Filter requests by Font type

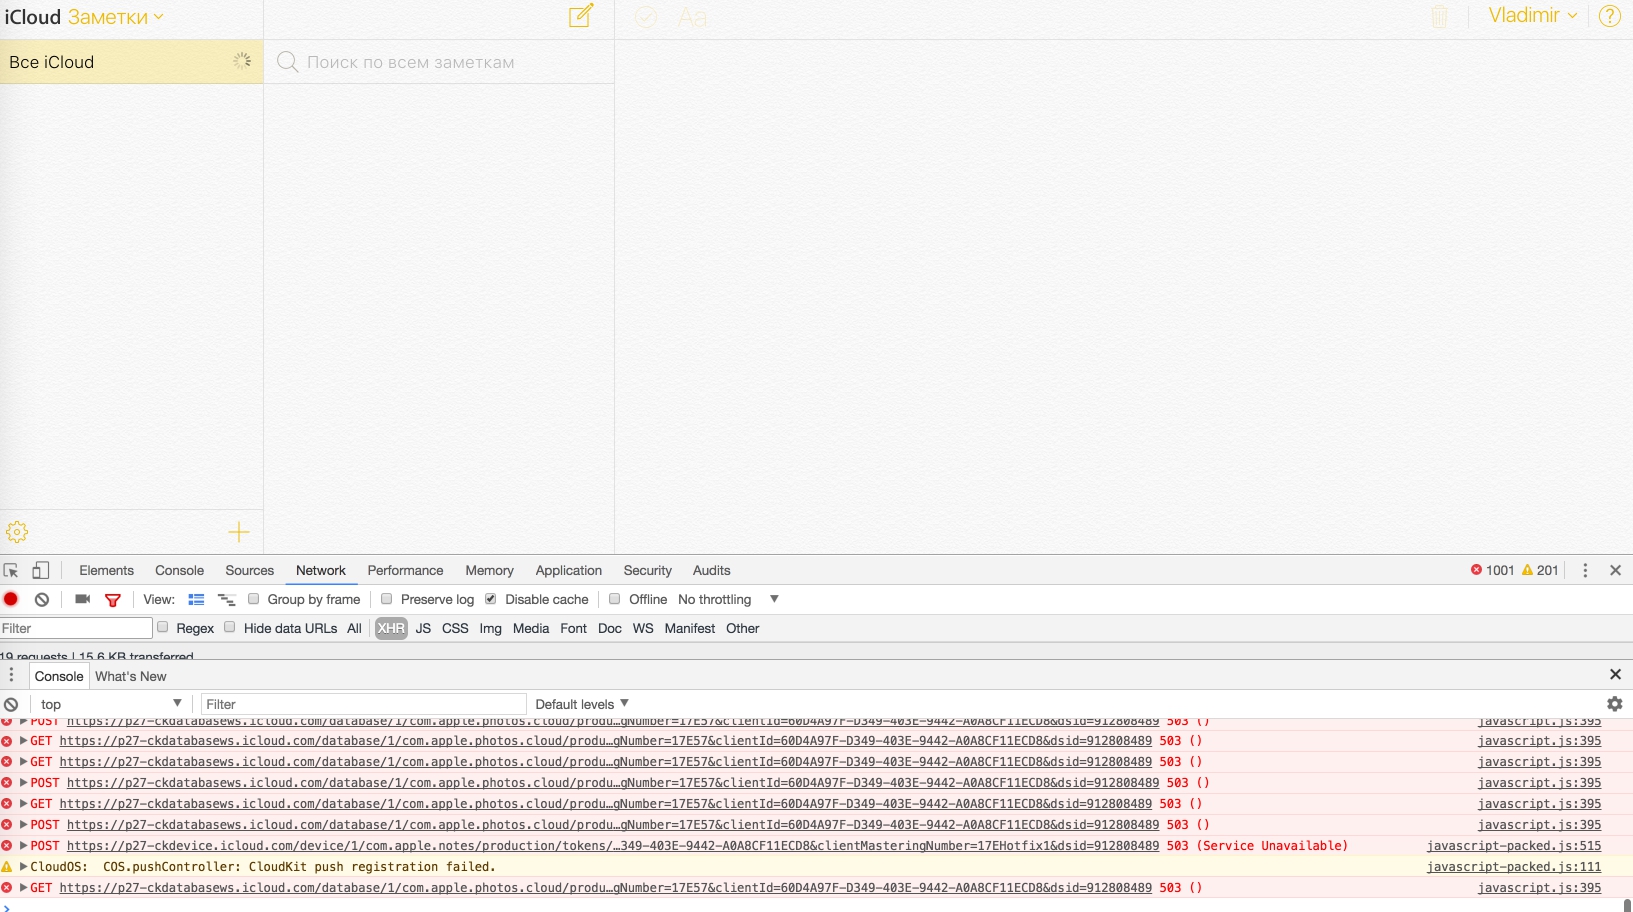pyautogui.click(x=573, y=628)
